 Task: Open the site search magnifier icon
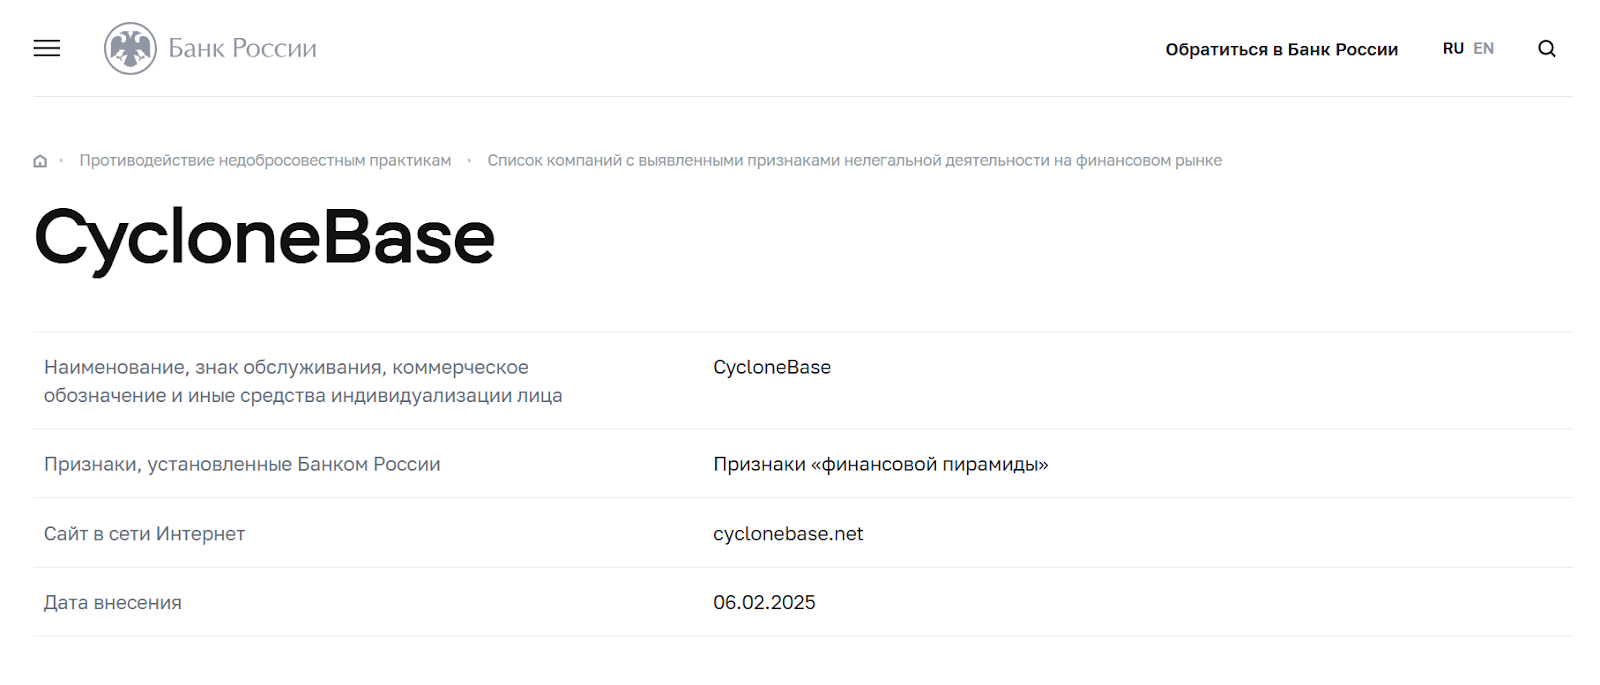(1546, 48)
